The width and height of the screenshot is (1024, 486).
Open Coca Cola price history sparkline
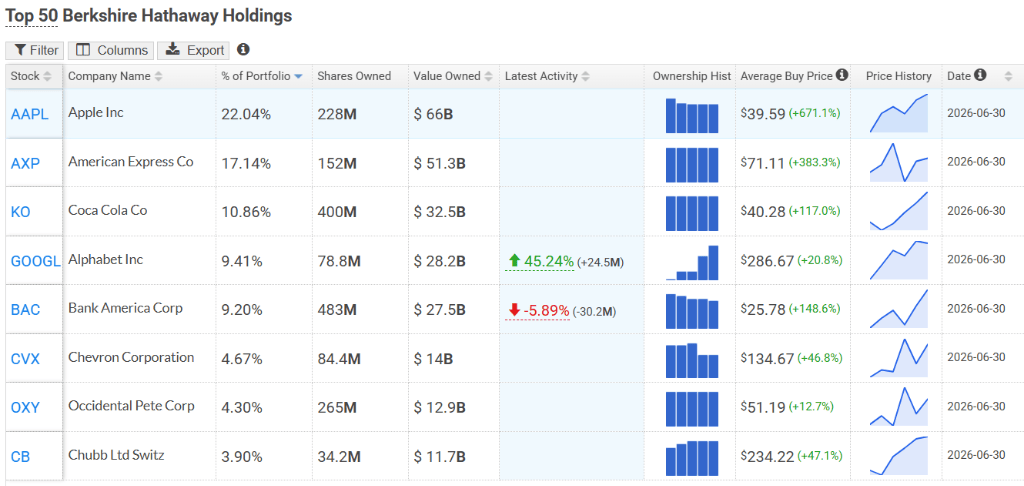click(x=899, y=212)
